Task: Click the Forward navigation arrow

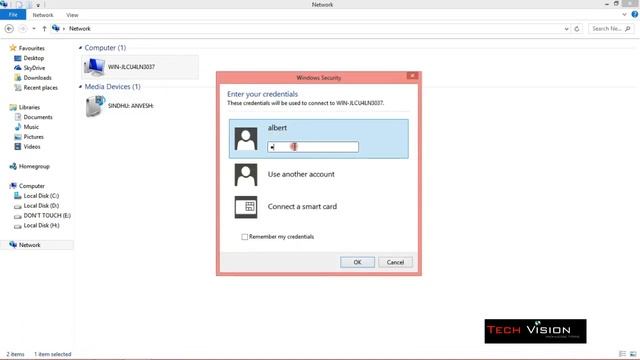Action: coord(22,29)
